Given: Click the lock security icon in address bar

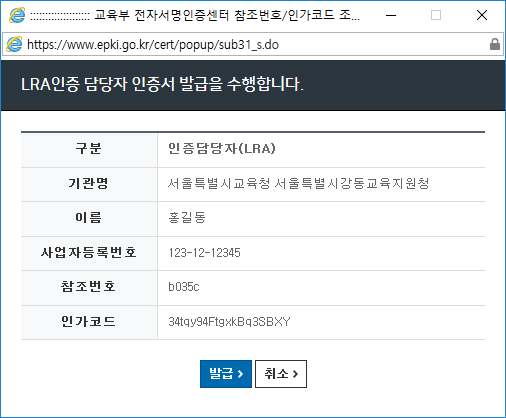Looking at the screenshot, I should click(x=495, y=44).
